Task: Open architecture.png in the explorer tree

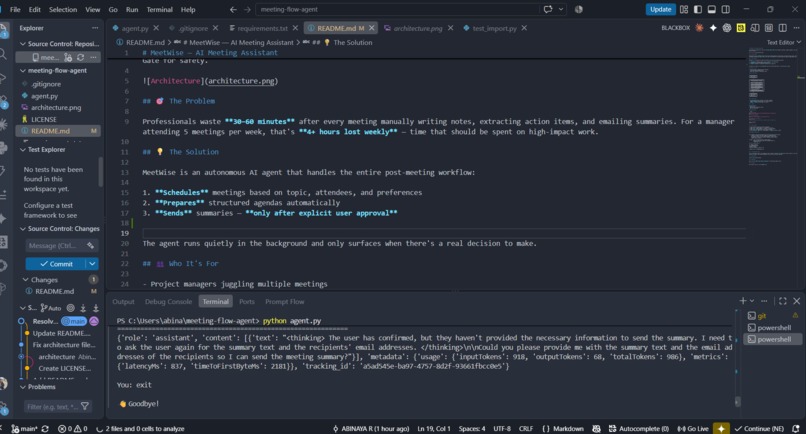Action: click(x=56, y=107)
